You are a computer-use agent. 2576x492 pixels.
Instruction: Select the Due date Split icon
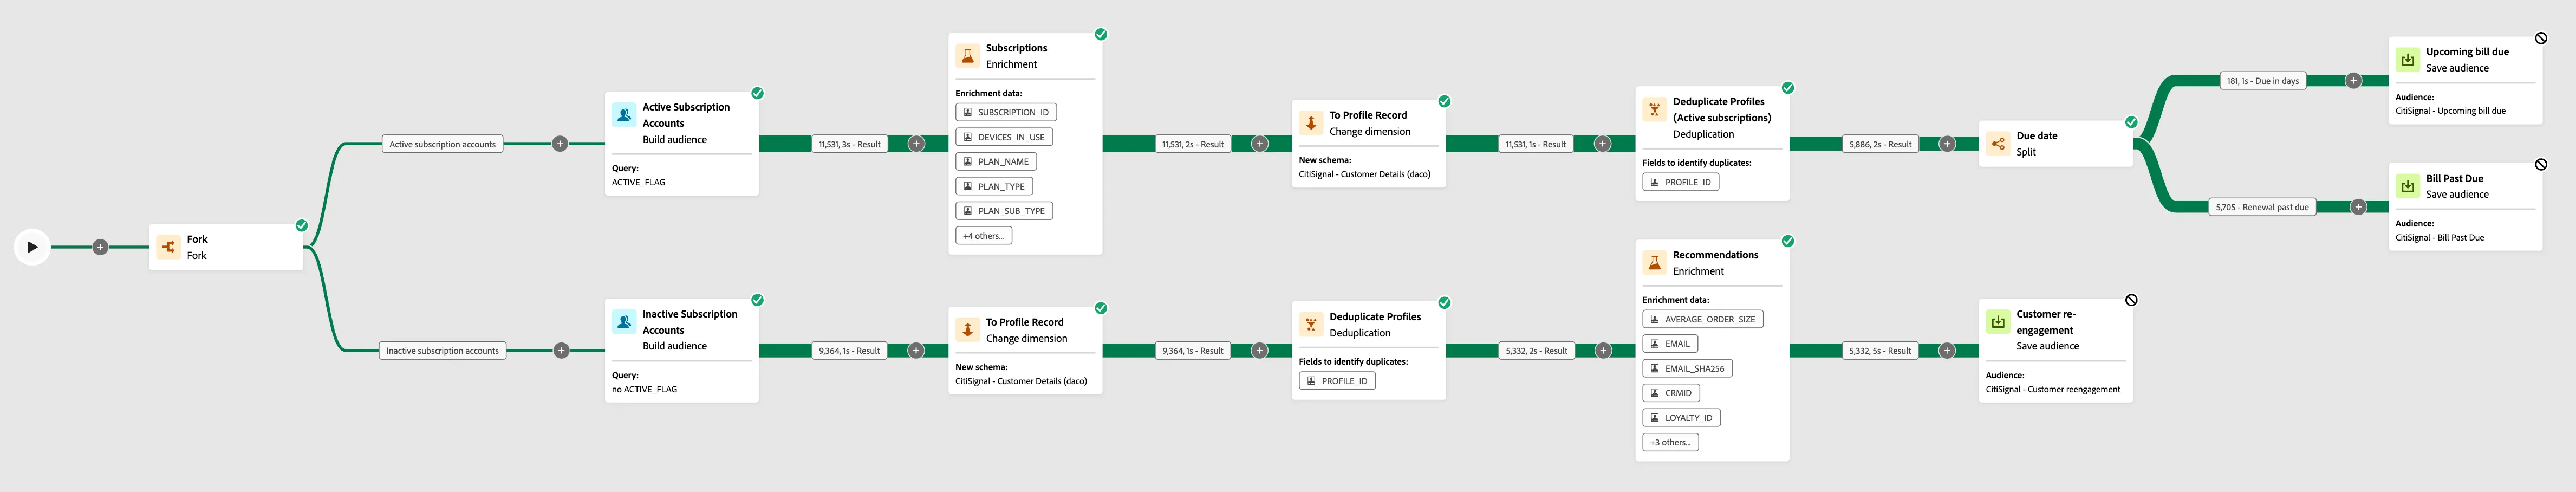click(x=1998, y=144)
